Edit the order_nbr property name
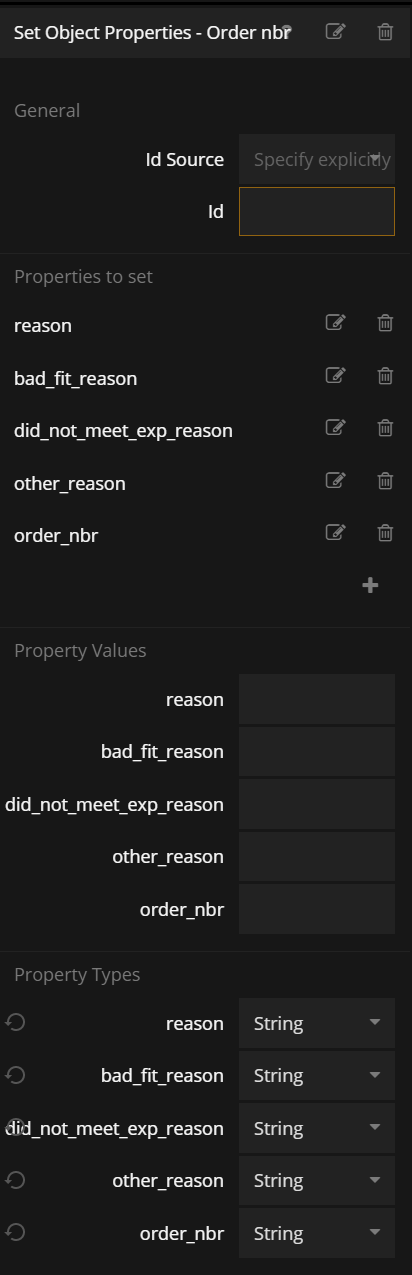 336,533
